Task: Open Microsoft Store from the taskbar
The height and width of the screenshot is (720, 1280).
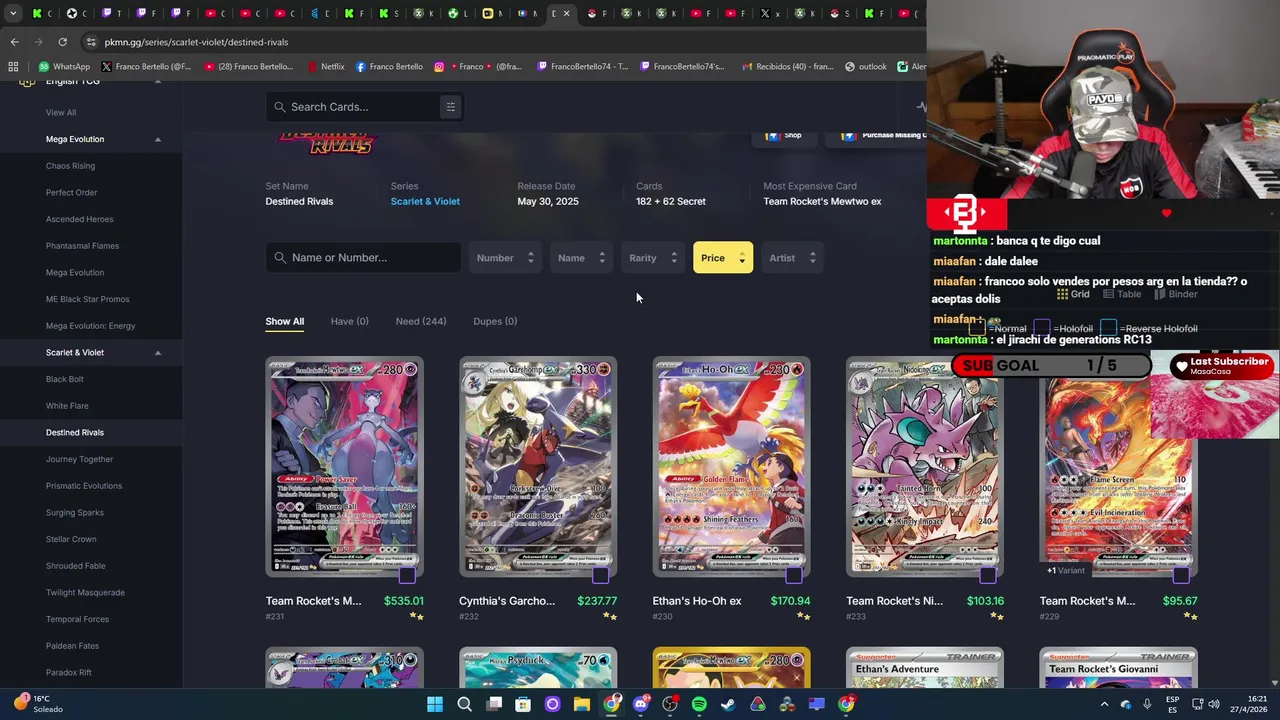Action: [523, 705]
